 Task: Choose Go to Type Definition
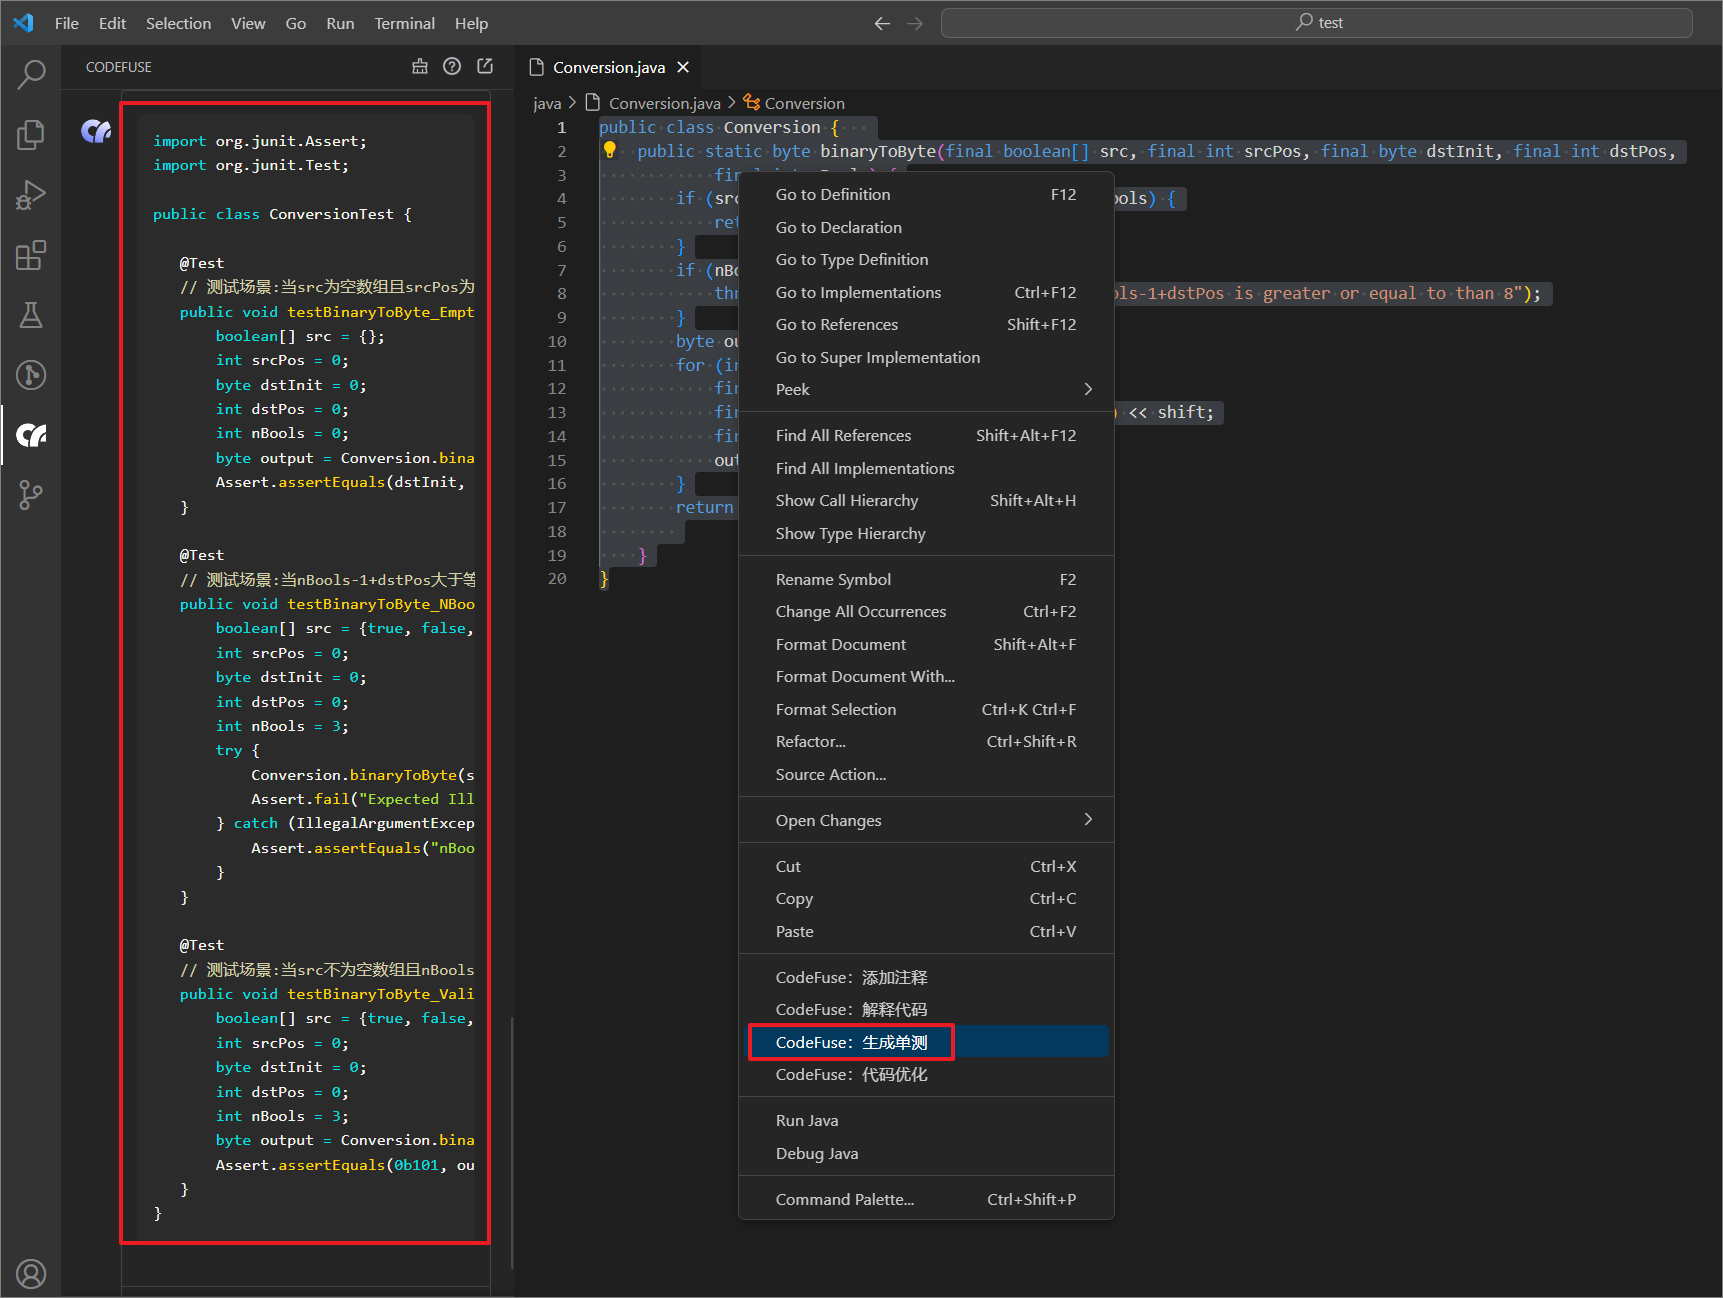tap(926, 259)
